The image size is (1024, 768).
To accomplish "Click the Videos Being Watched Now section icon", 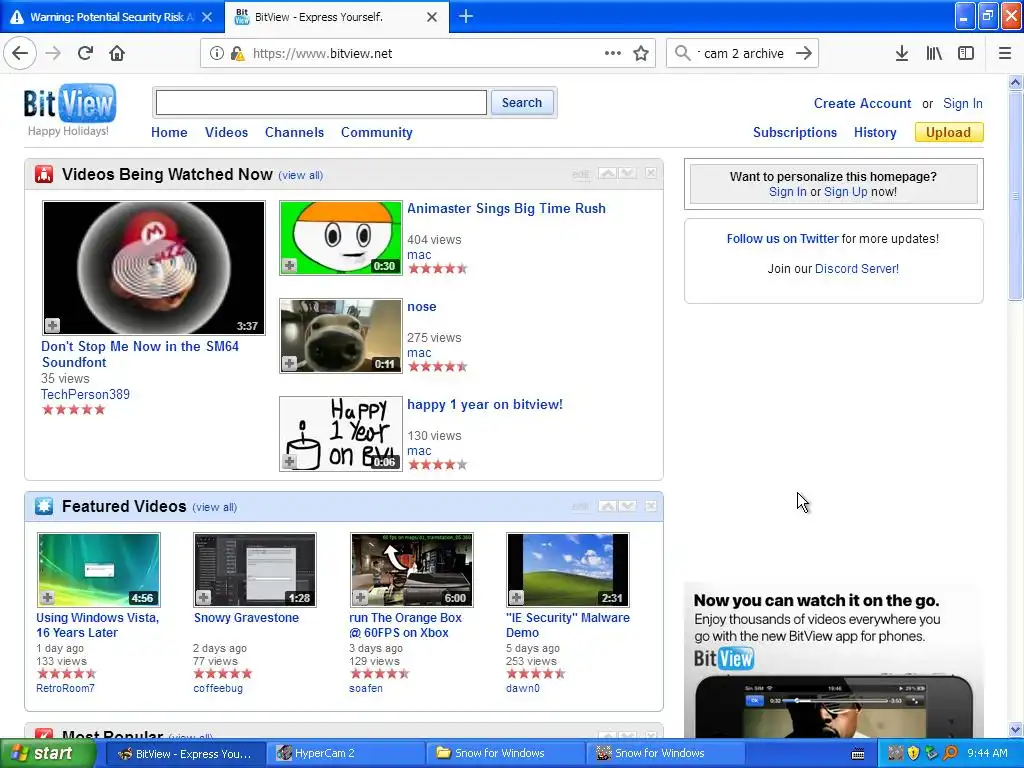I will [x=44, y=174].
